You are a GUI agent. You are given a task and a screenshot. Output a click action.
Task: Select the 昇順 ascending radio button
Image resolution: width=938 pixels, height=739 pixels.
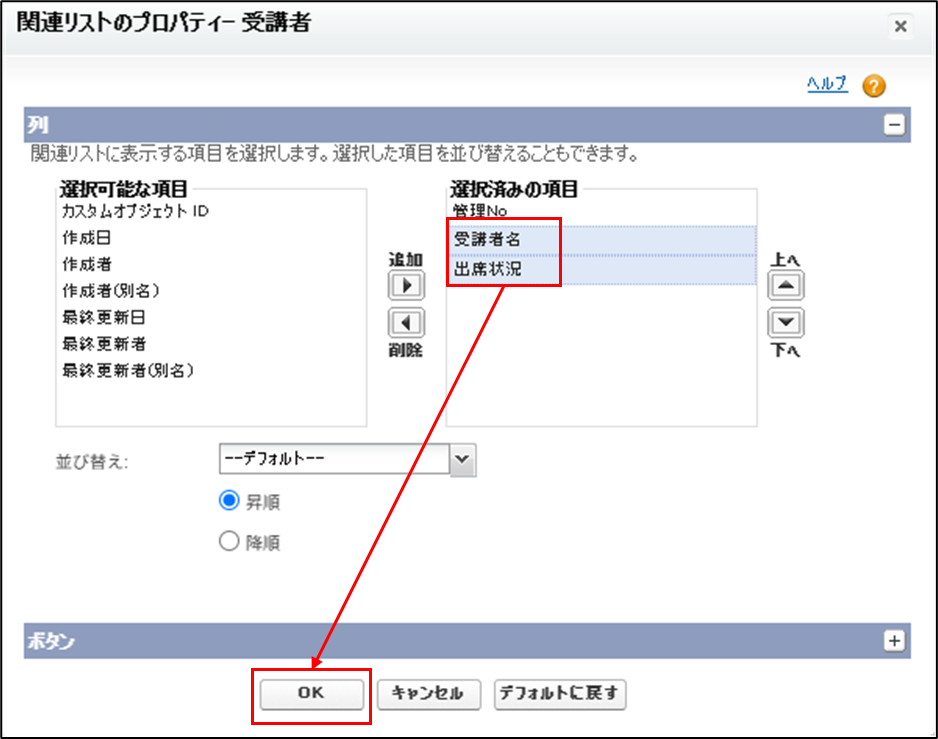tap(229, 501)
